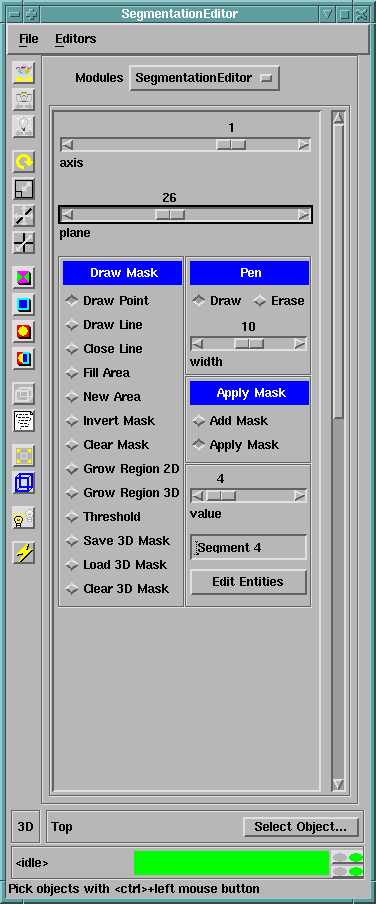The width and height of the screenshot is (376, 904).
Task: Click the Select Object... button
Action: (300, 827)
